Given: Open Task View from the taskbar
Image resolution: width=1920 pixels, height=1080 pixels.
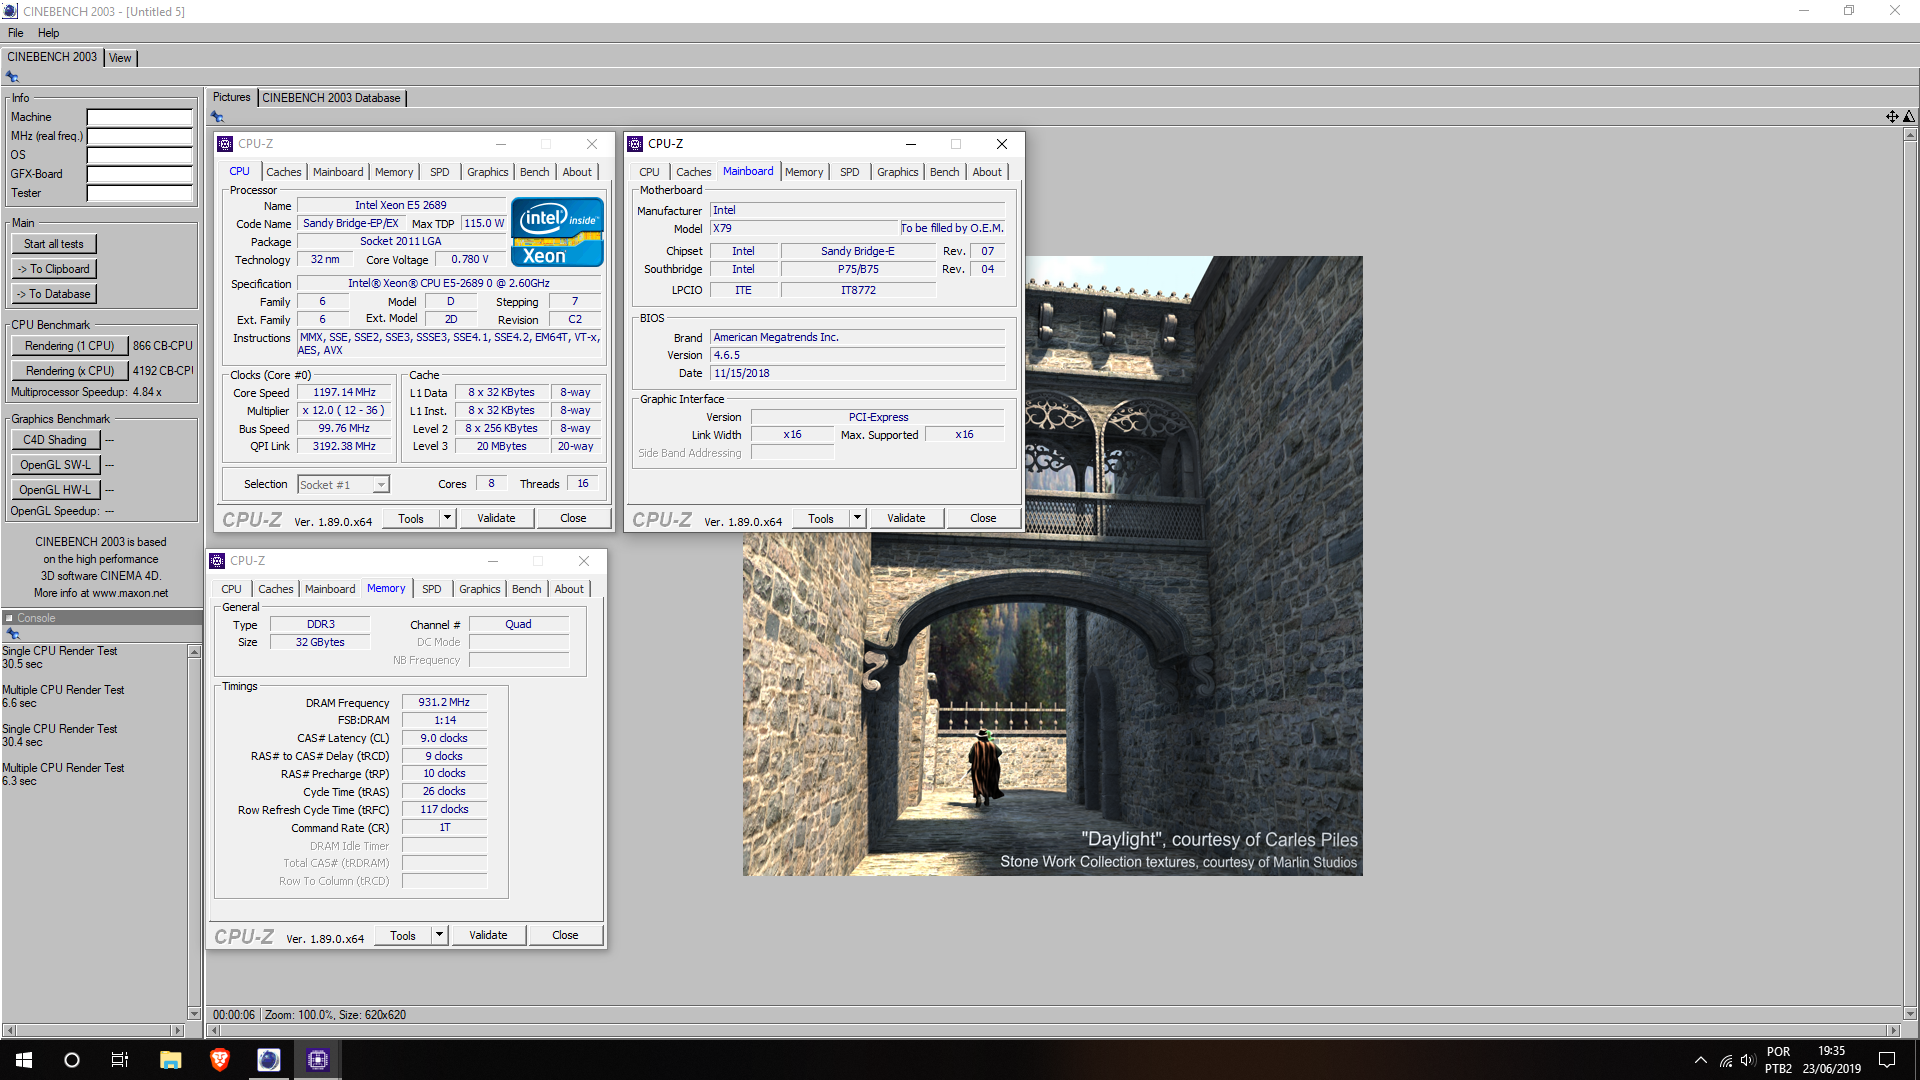Looking at the screenshot, I should (x=120, y=1060).
